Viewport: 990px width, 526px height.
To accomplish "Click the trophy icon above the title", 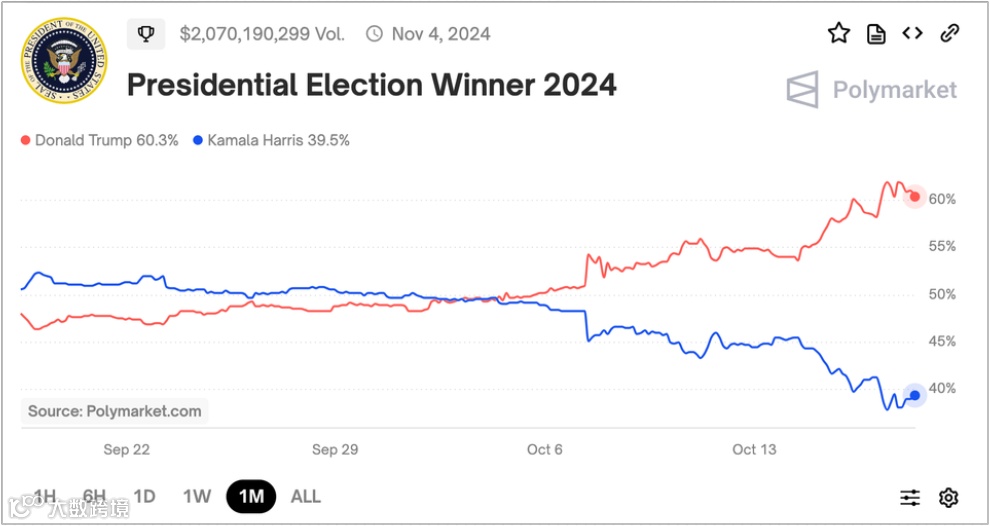I will 146,34.
